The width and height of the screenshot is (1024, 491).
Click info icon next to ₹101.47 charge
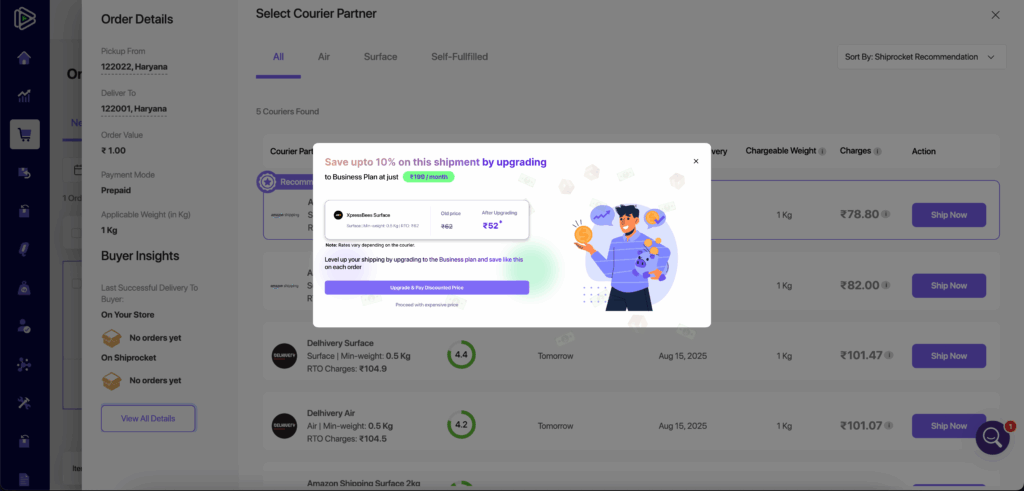pos(890,356)
